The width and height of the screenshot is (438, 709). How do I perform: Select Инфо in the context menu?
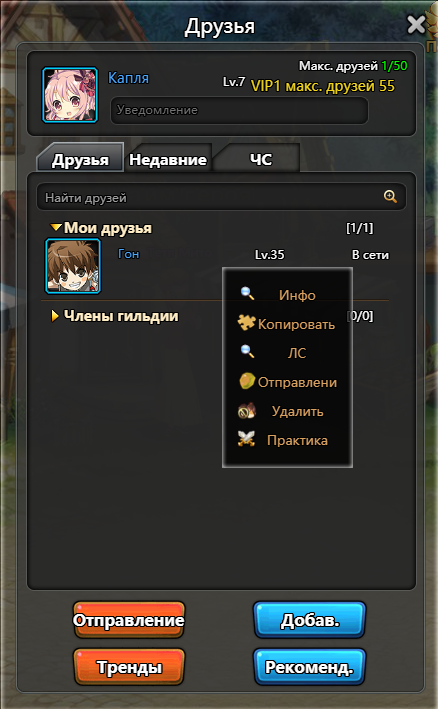(x=297, y=295)
